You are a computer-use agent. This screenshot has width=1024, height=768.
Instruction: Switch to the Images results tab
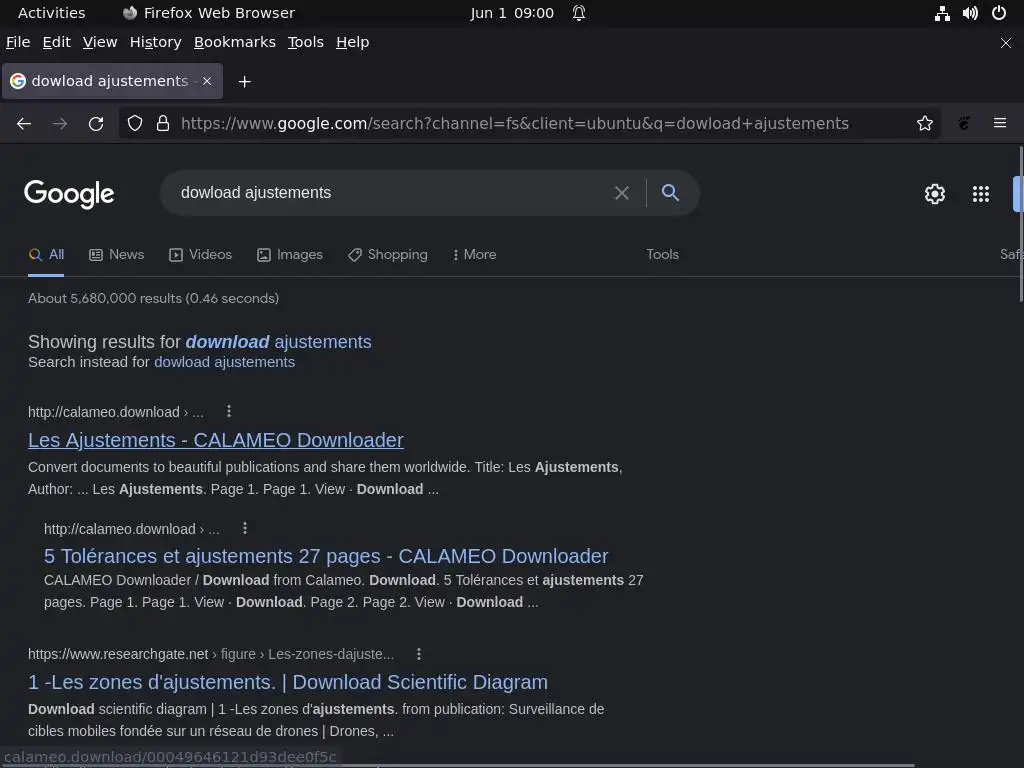(290, 255)
